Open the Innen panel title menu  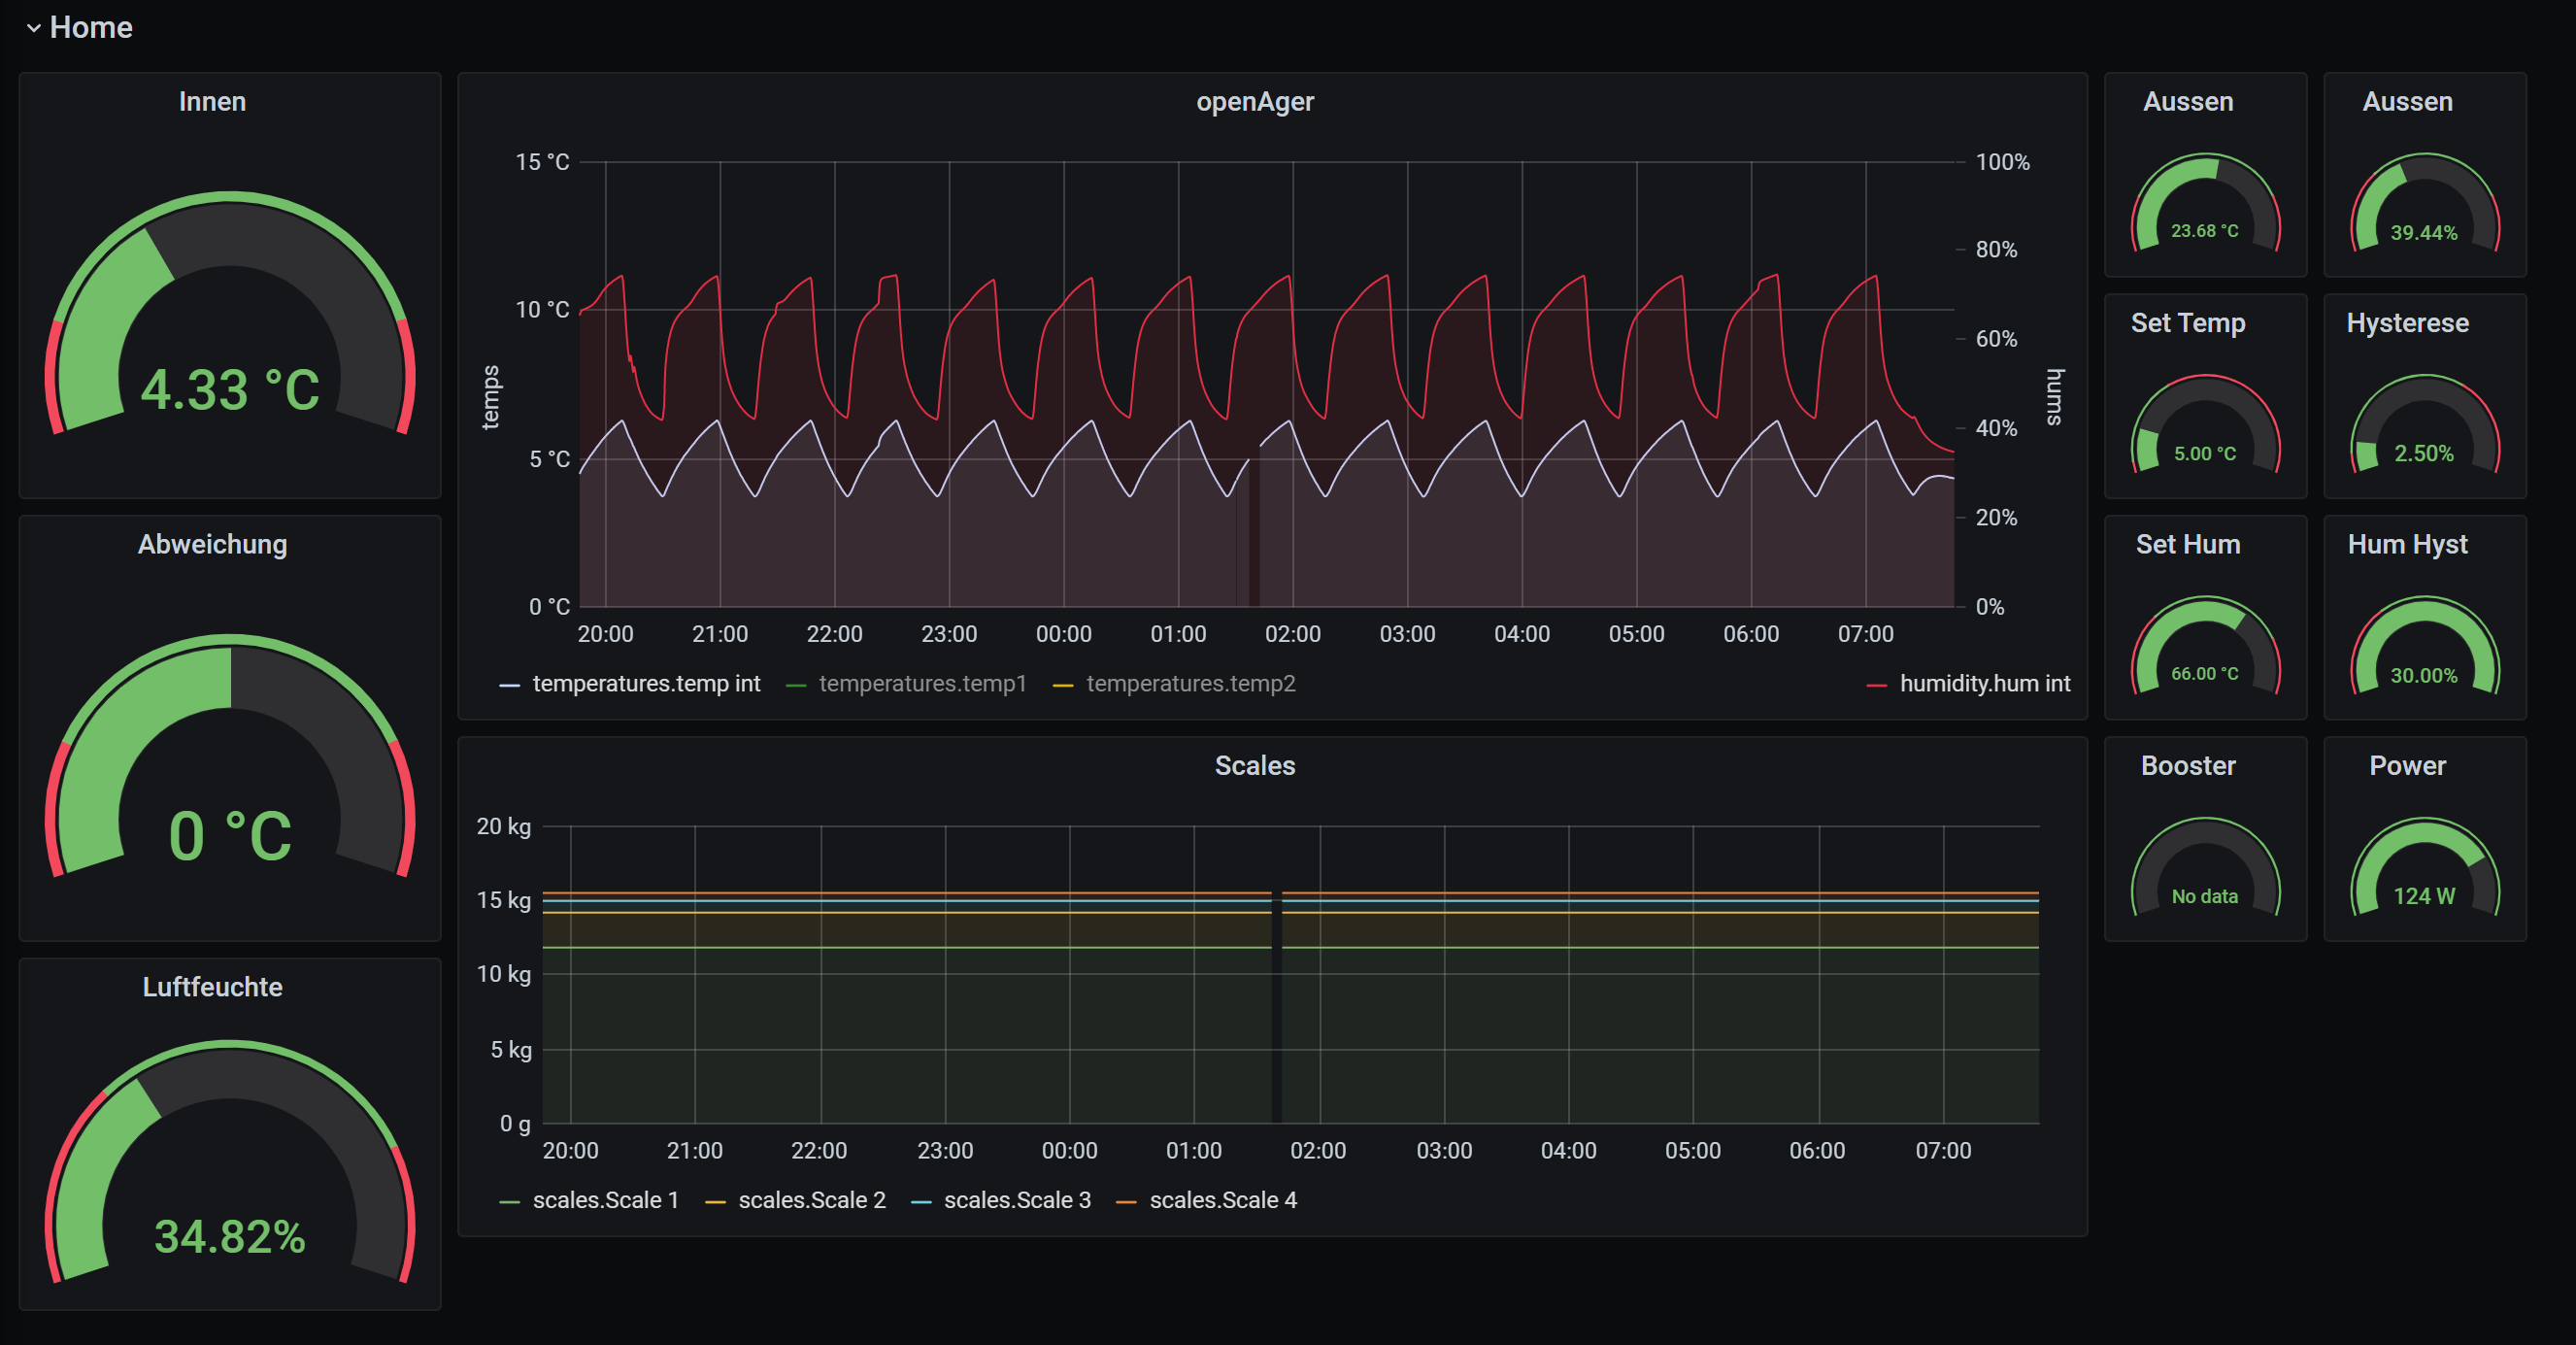[x=212, y=102]
